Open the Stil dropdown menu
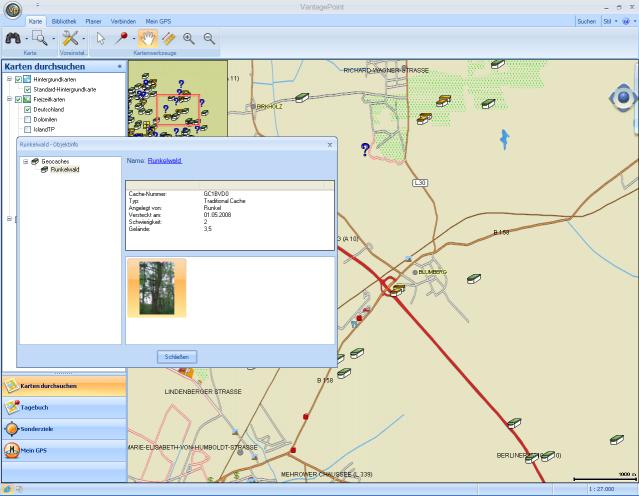639x496 pixels. click(x=608, y=20)
